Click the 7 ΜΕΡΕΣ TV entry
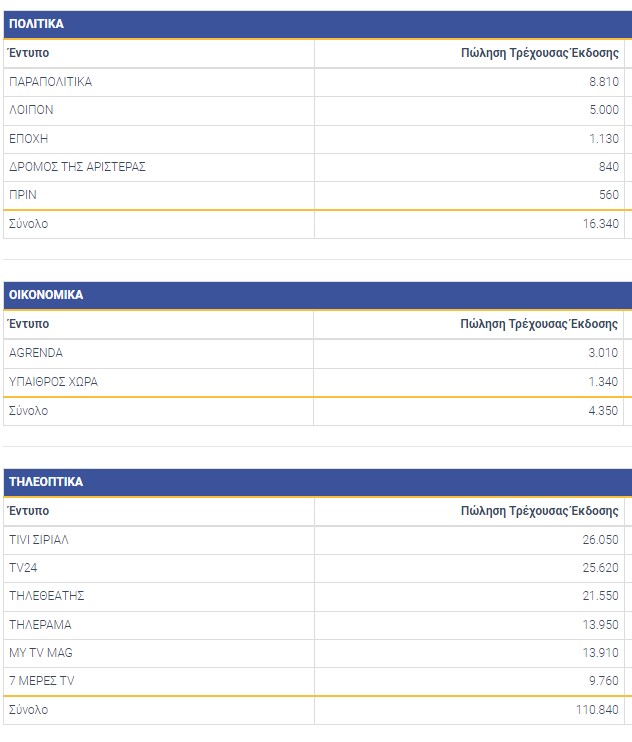The image size is (632, 742). (41, 681)
